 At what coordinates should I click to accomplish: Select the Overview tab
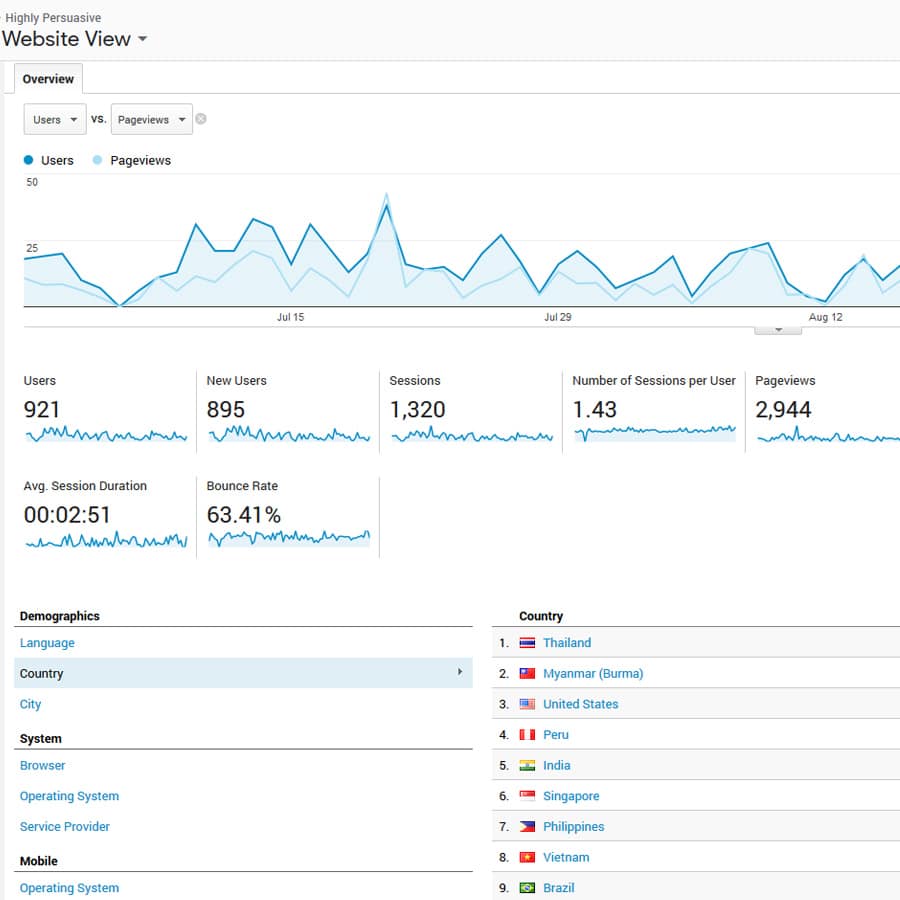point(48,79)
